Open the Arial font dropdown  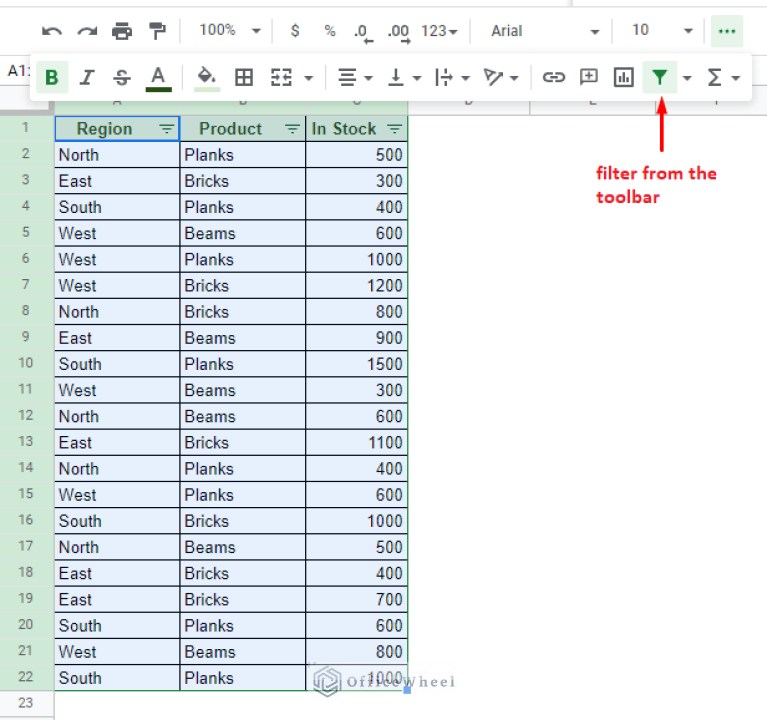(545, 31)
